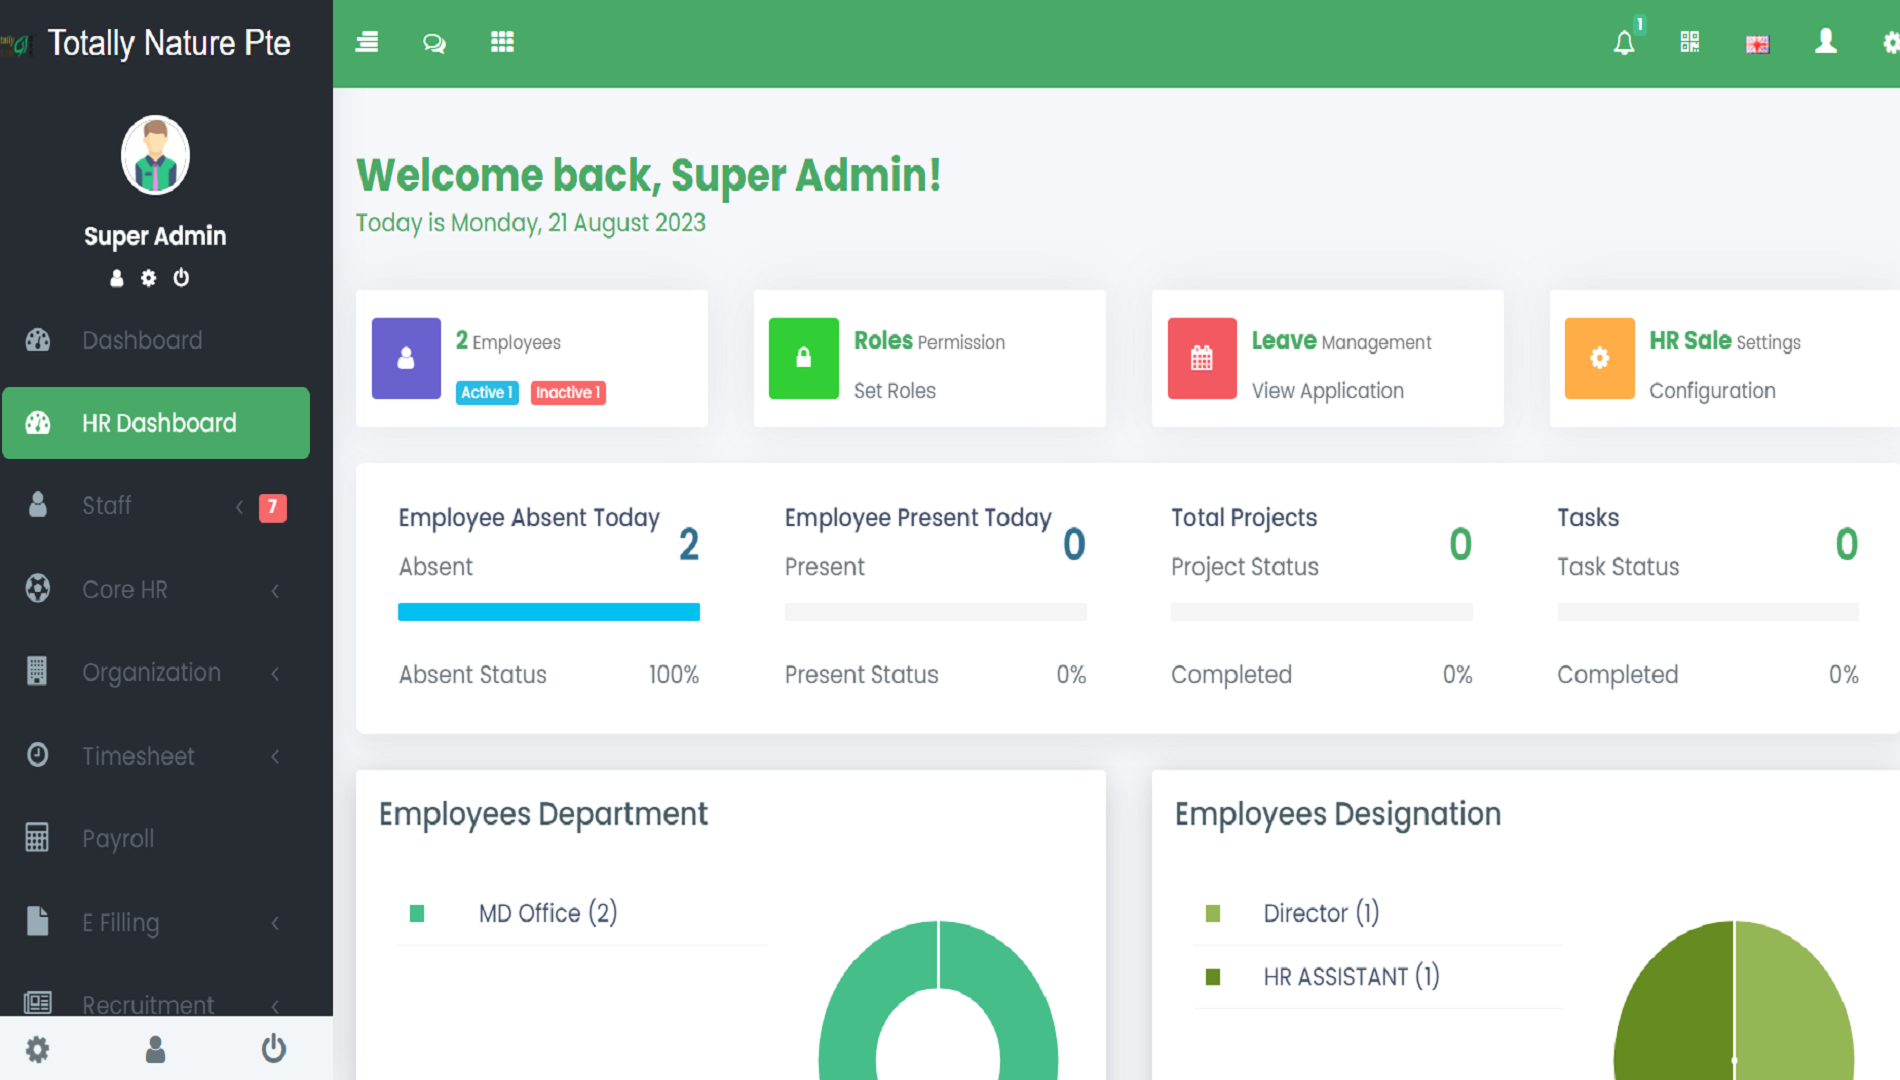Click the Total Projects Completed progress bar
Screen dimensions: 1900x1080
(x=1322, y=612)
